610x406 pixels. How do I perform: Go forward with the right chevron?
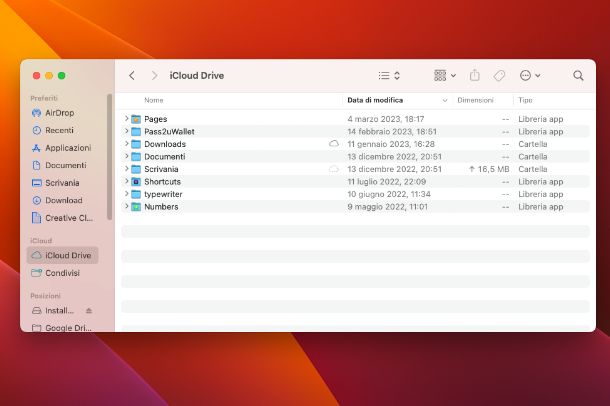(x=154, y=75)
